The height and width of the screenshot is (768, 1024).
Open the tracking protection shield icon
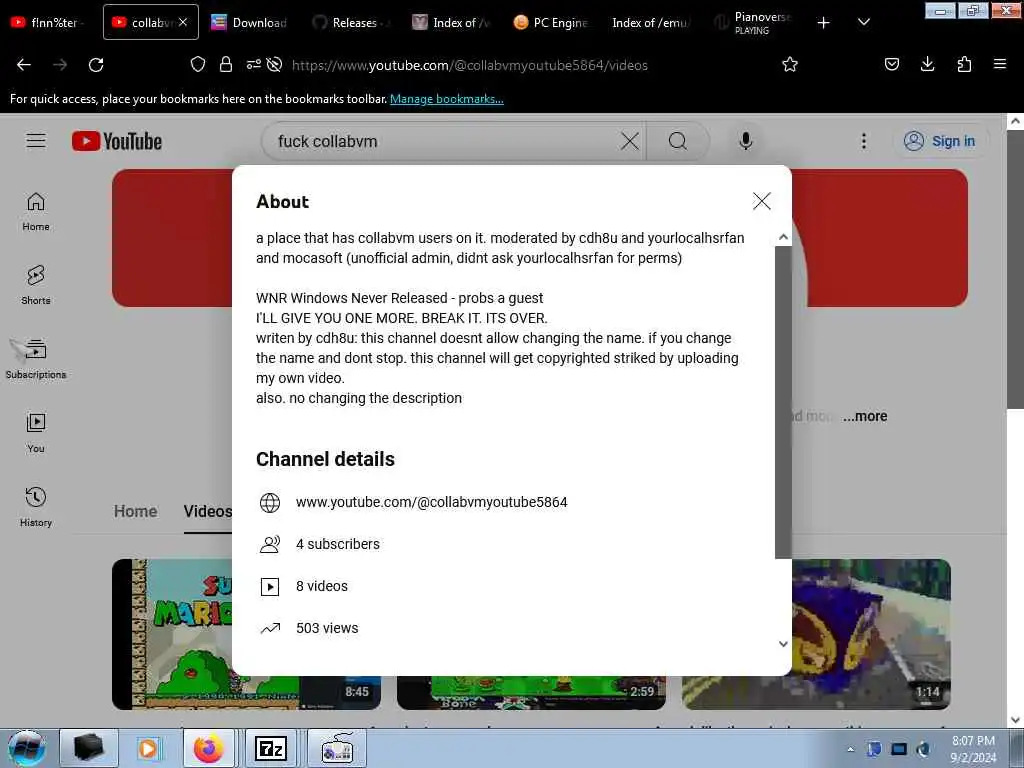[198, 64]
